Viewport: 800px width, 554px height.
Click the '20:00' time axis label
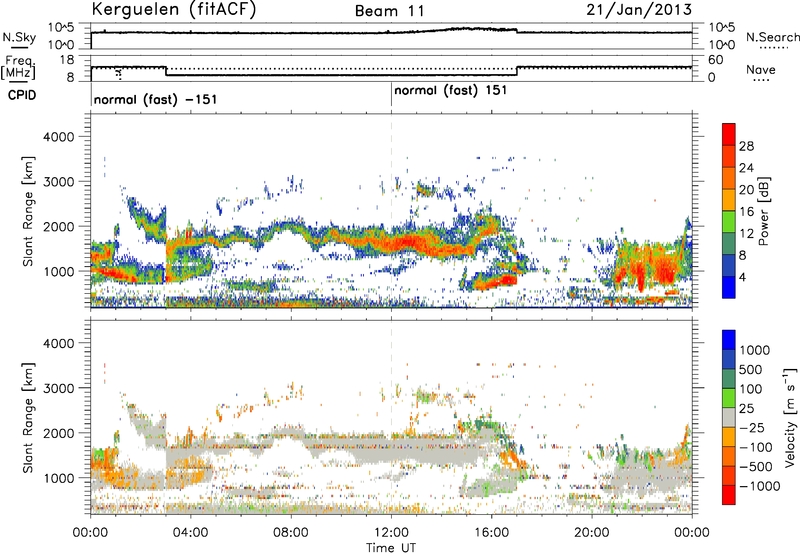tap(592, 533)
